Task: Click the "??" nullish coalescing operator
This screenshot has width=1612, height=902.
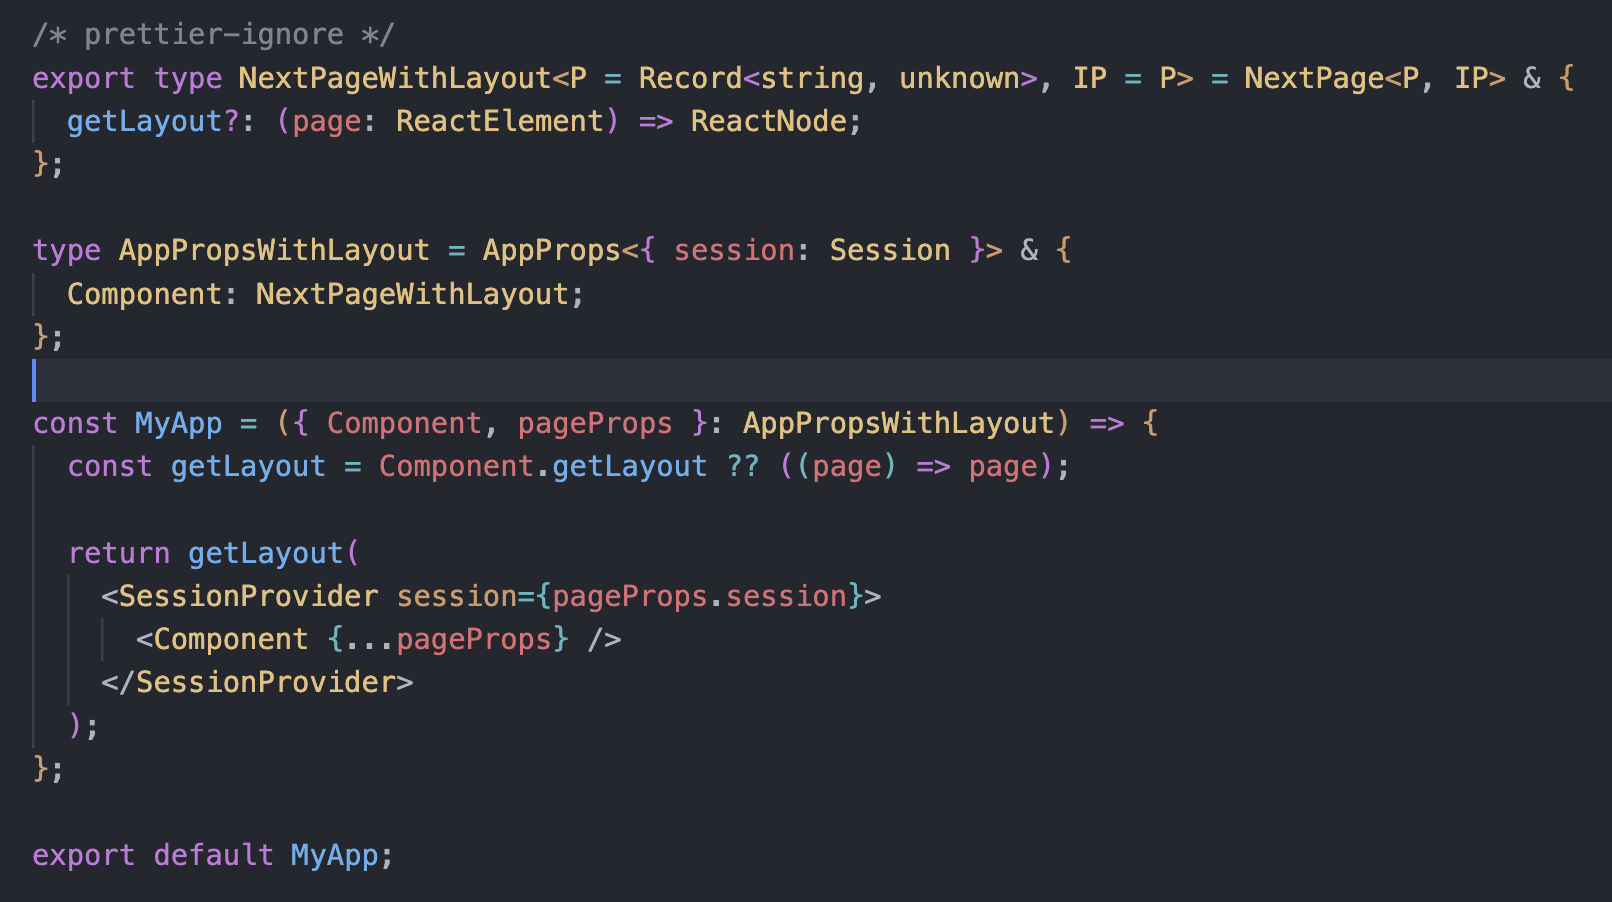Action: 742,466
